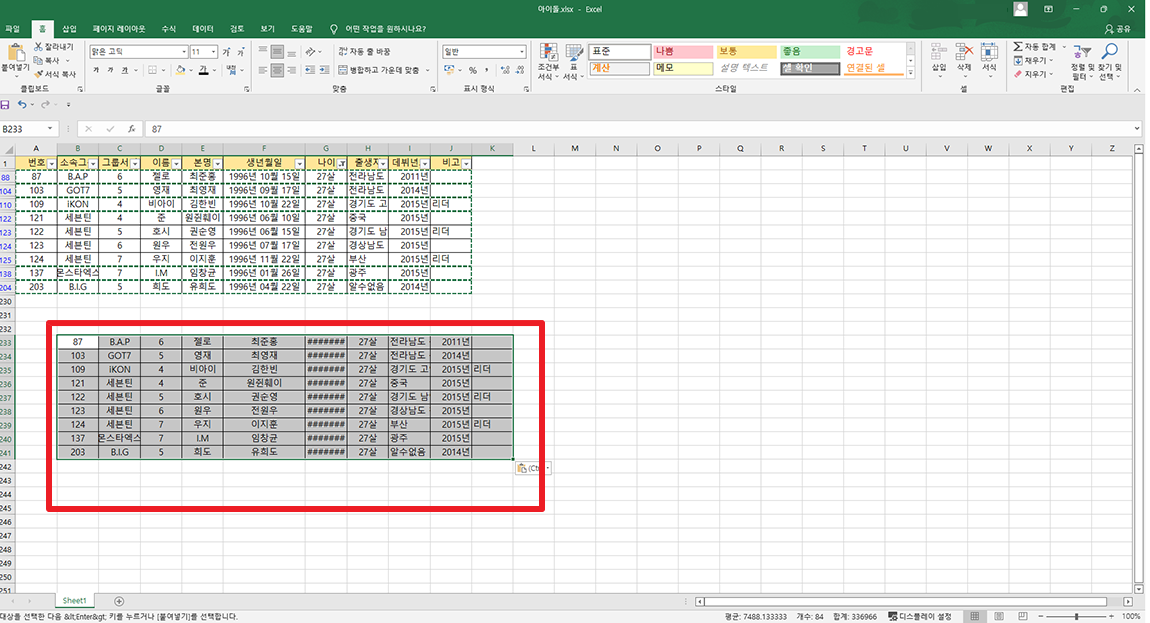Click the Increase Indent icon
This screenshot has height=623, width=1150.
[x=323, y=70]
